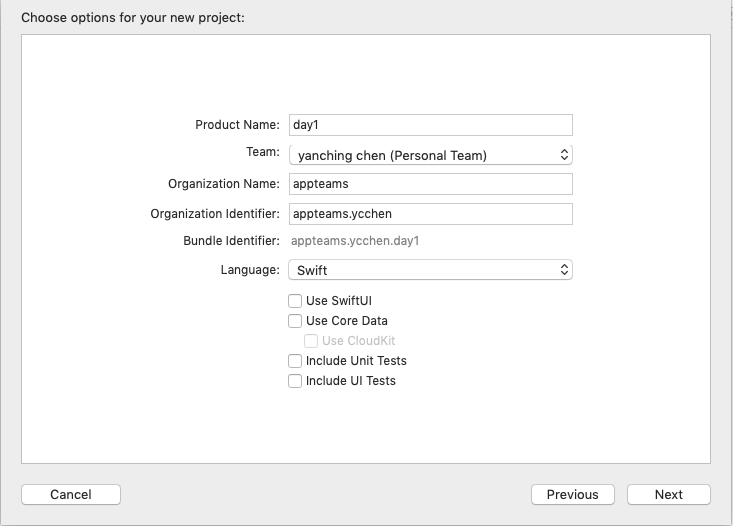Click the bundle identifier value appteams.ycchen.day1
This screenshot has width=733, height=526.
[355, 241]
